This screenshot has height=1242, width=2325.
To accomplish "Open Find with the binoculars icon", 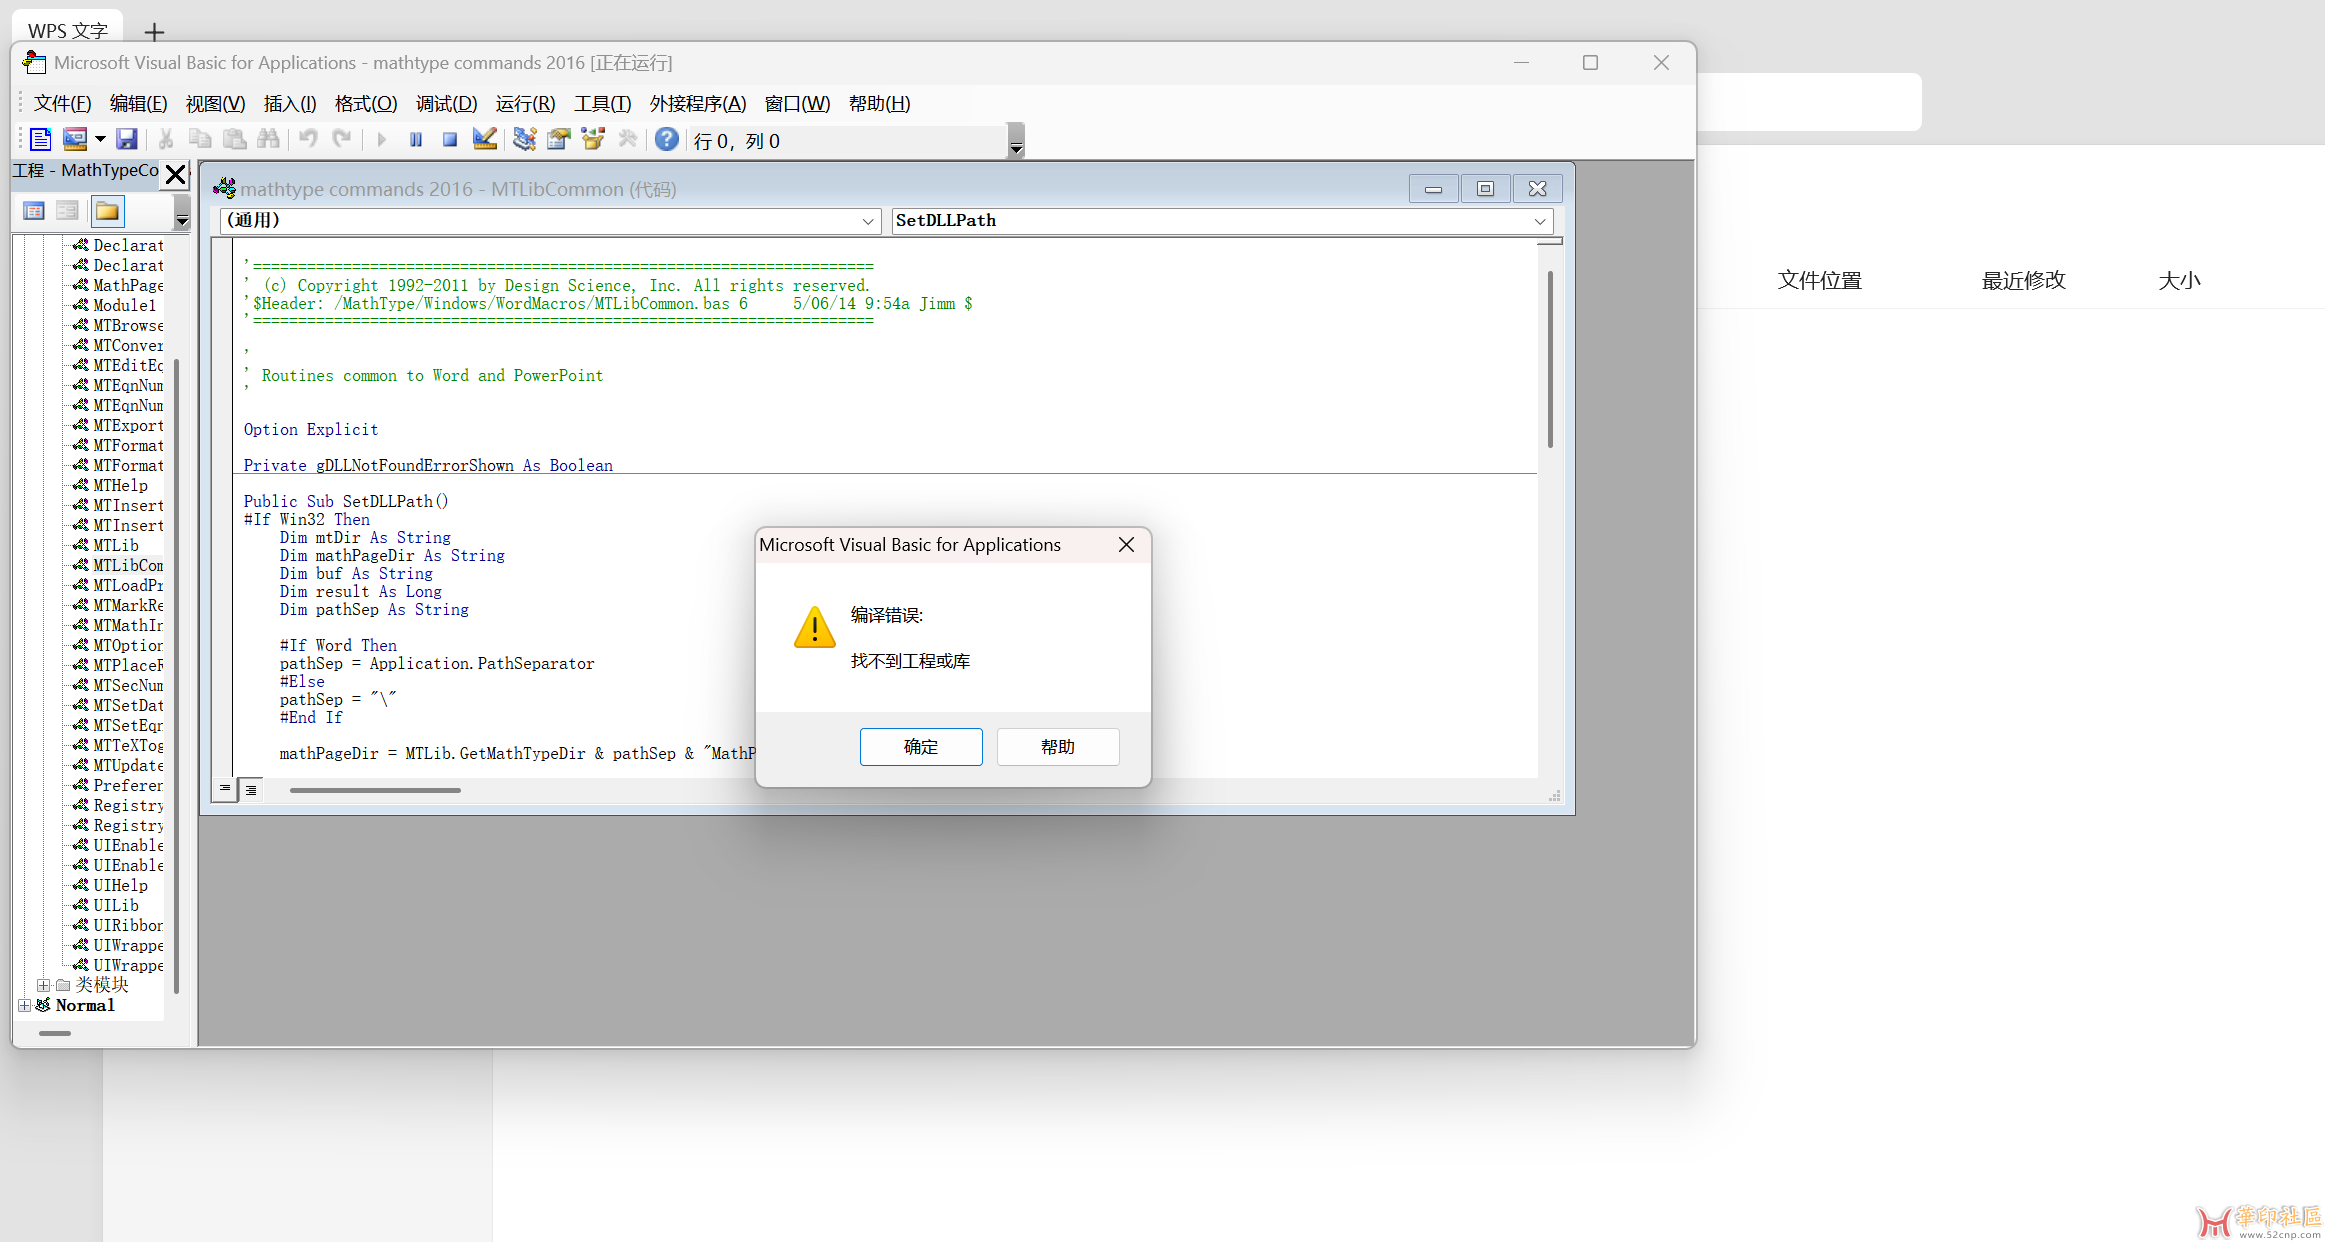I will (268, 140).
